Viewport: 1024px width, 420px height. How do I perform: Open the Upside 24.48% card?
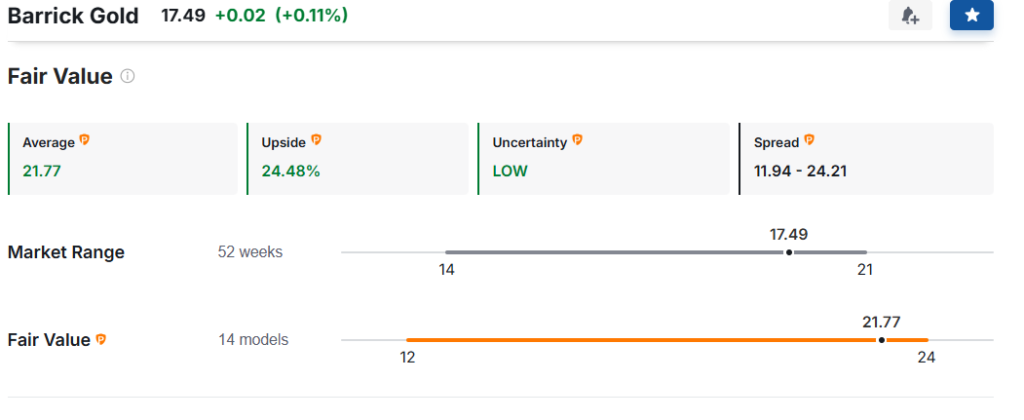358,159
